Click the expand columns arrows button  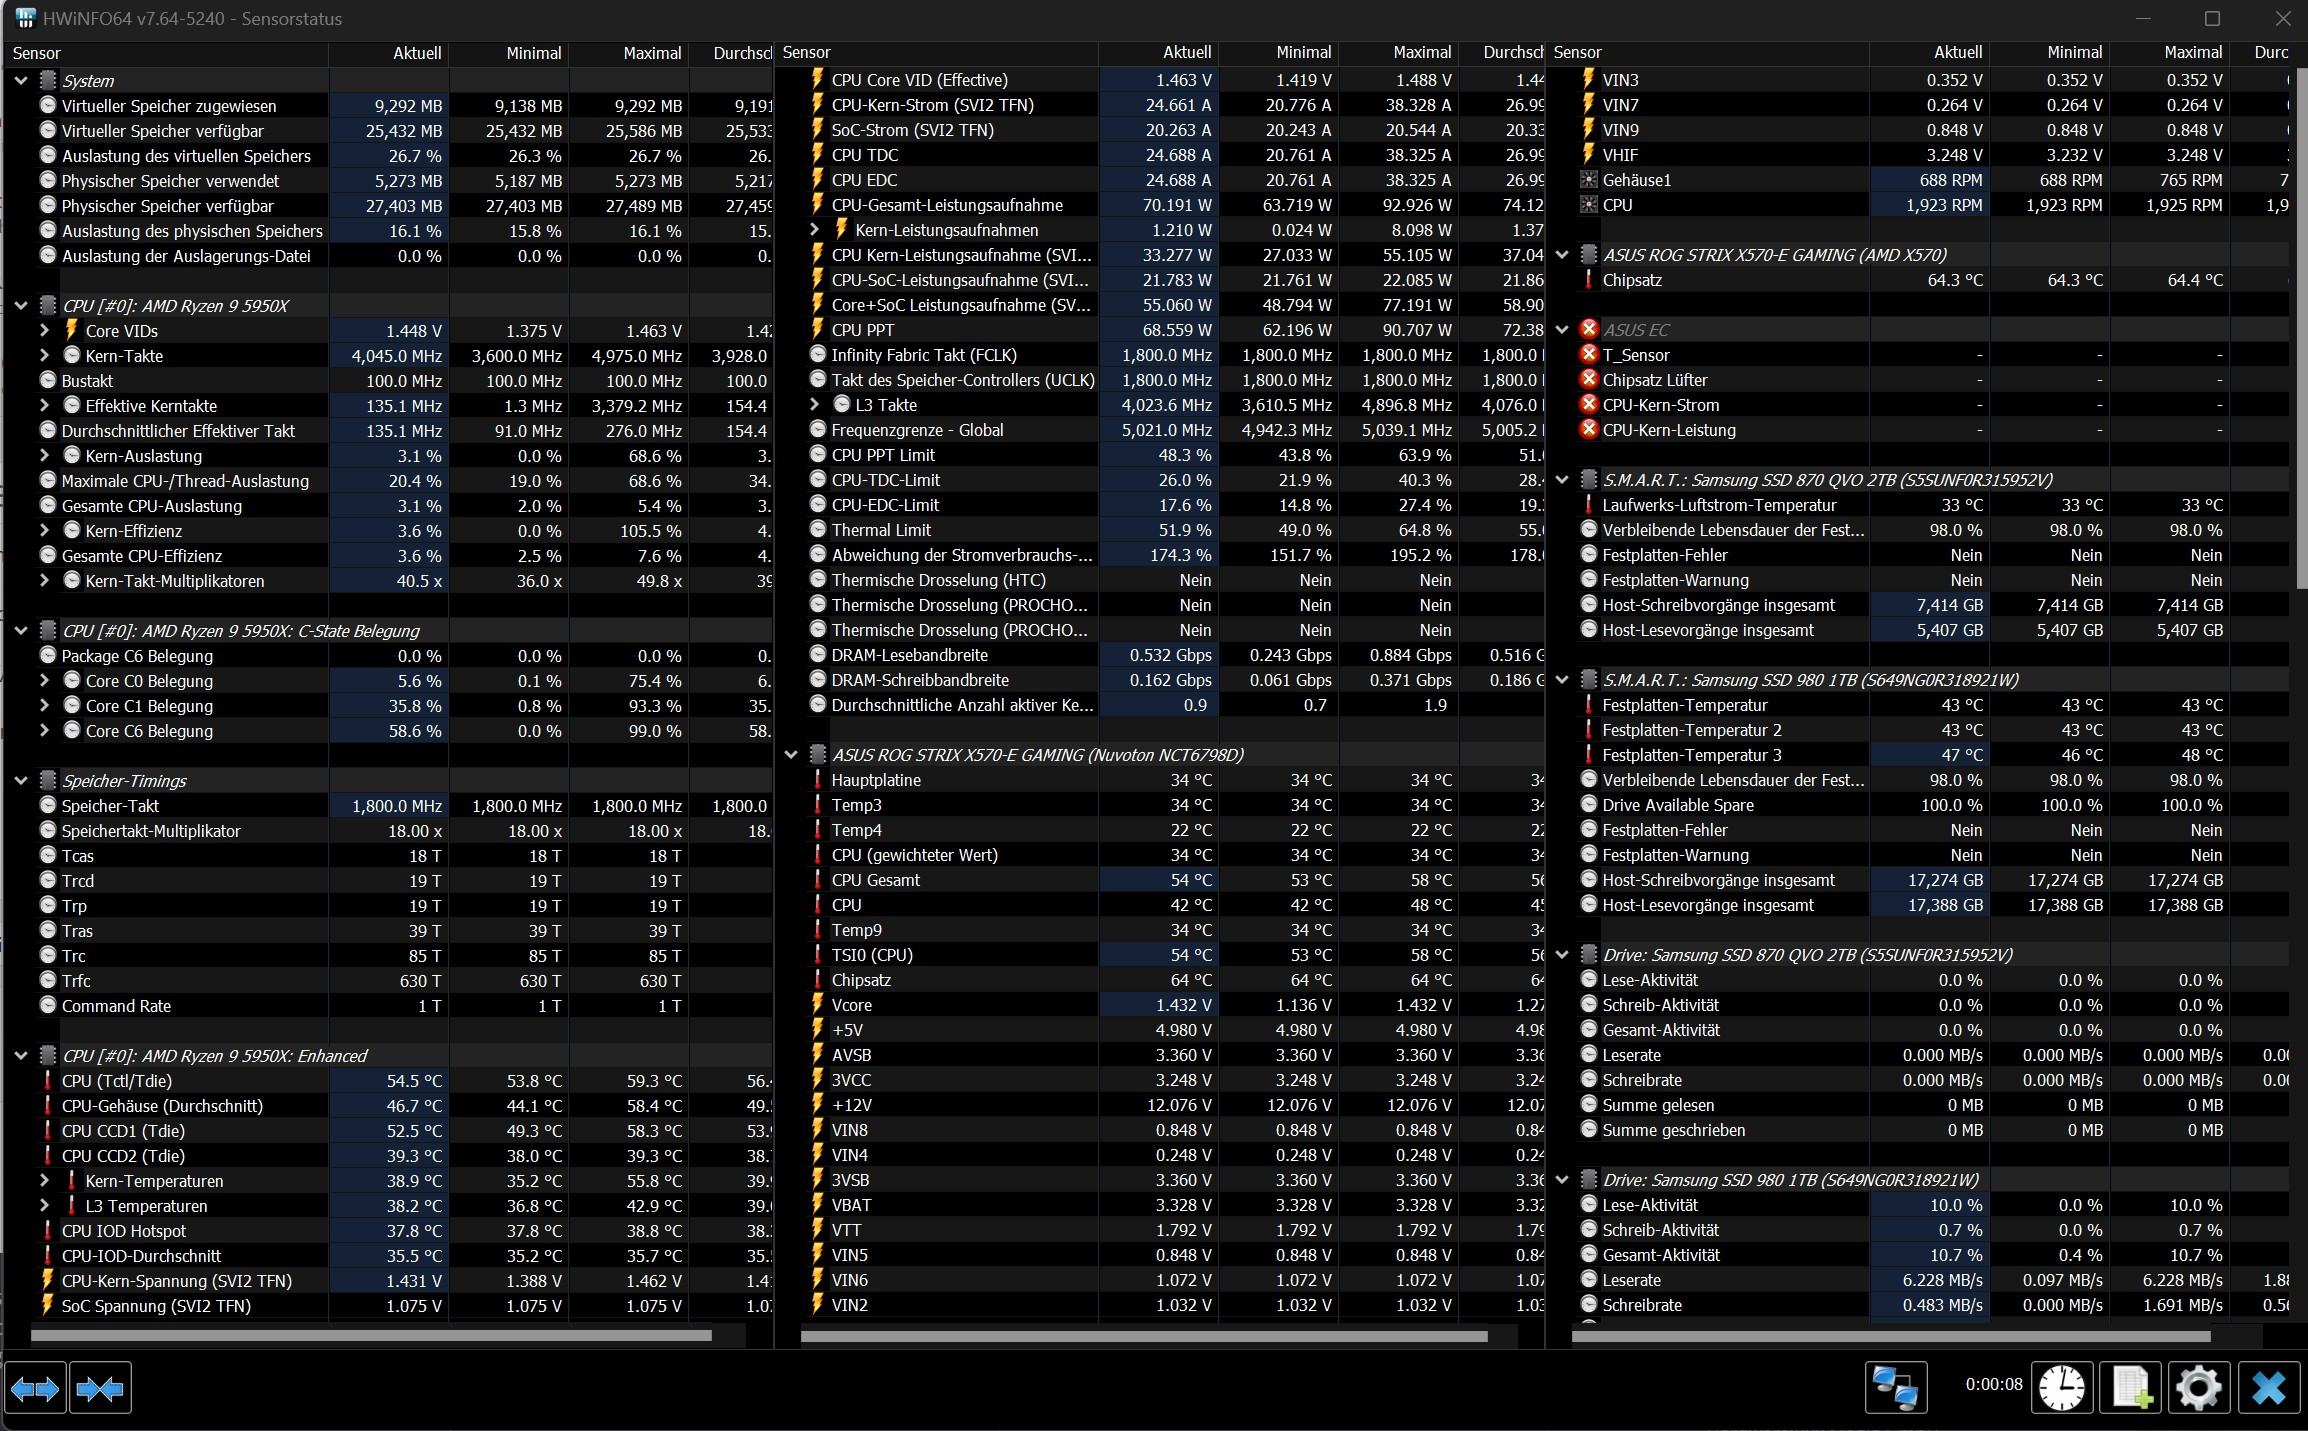(35, 1388)
